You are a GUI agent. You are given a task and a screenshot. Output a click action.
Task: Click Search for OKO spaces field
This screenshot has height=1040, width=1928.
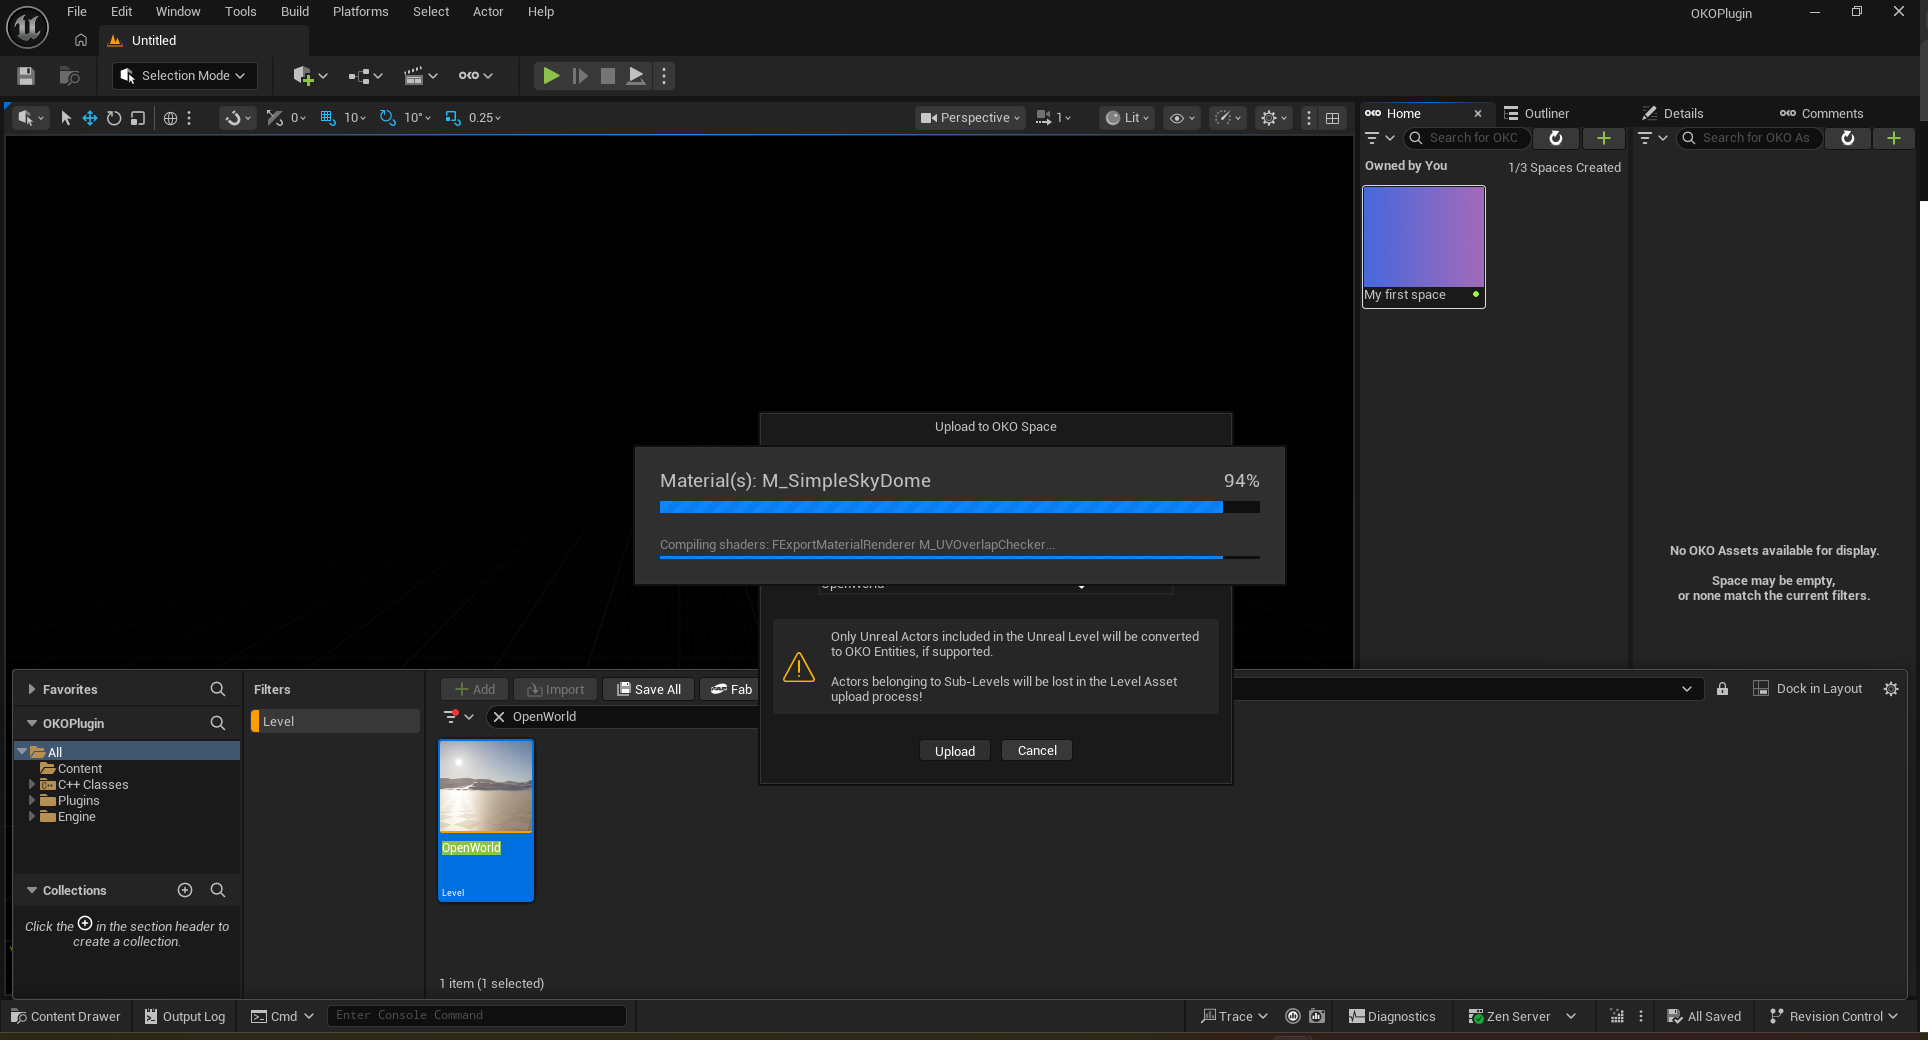[1469, 138]
